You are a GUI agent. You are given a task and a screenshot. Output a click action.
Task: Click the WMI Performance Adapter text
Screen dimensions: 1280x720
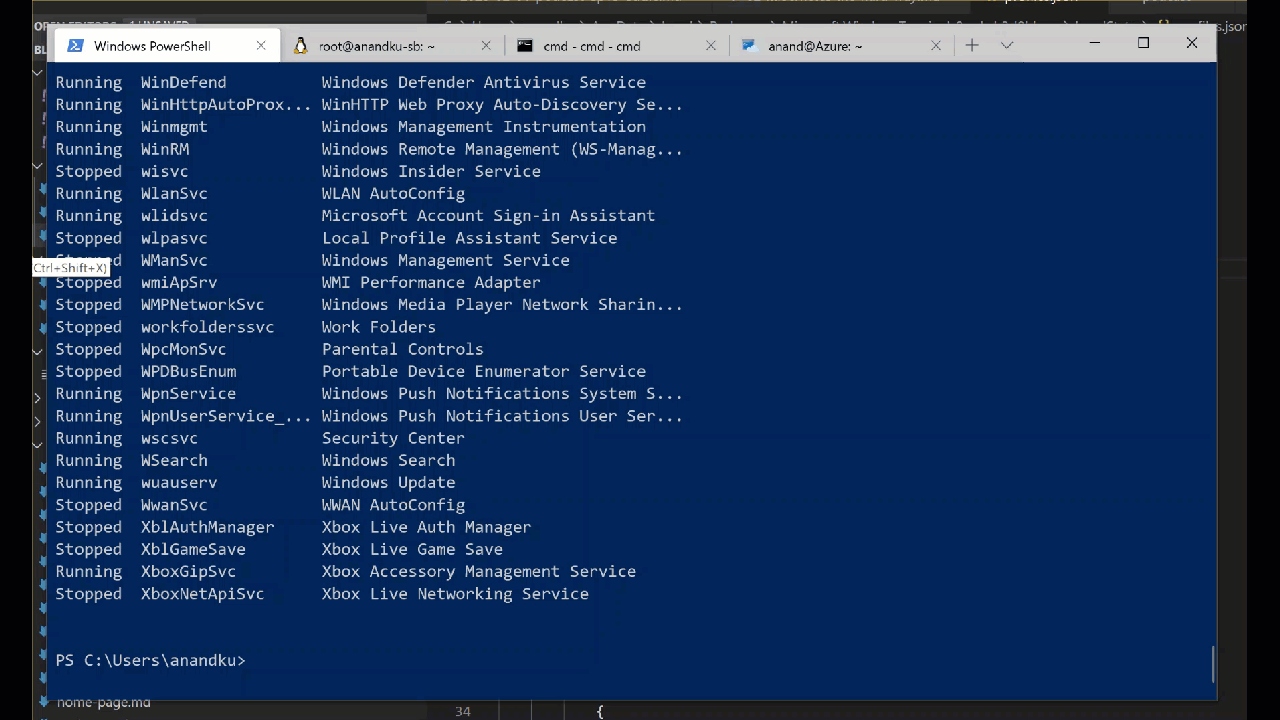pos(431,283)
